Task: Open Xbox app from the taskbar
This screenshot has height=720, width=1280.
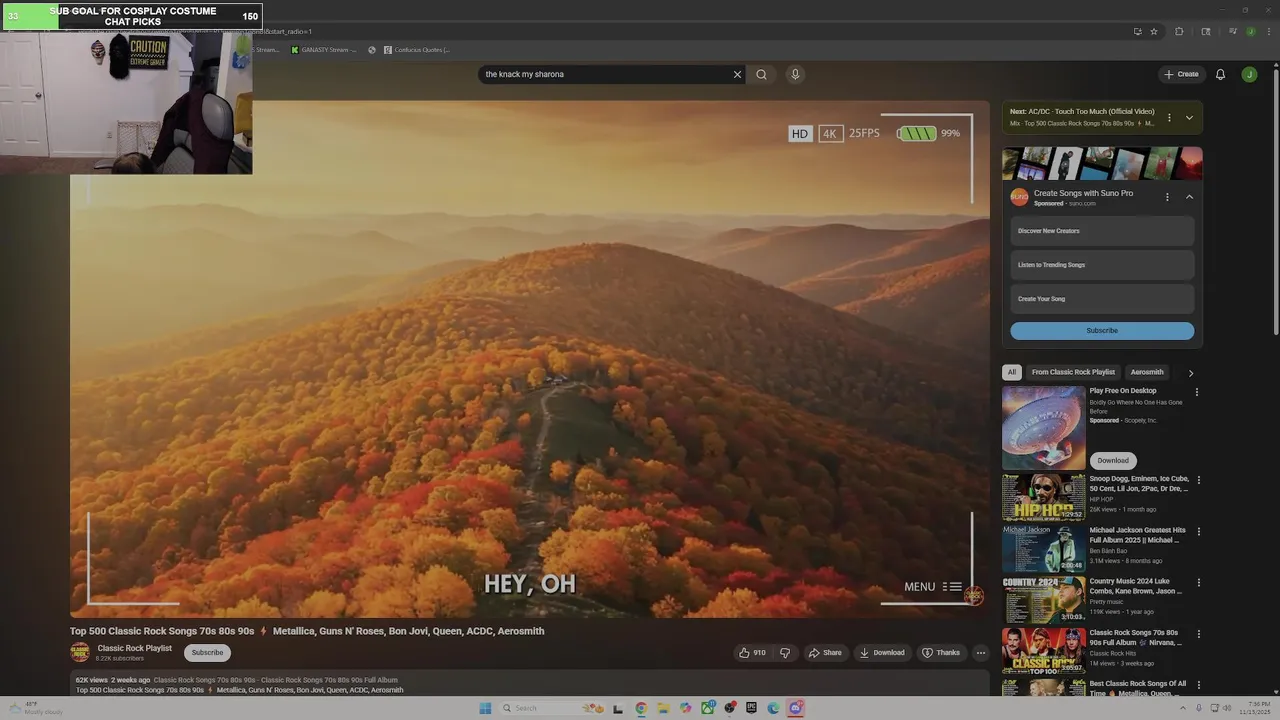Action: click(707, 708)
